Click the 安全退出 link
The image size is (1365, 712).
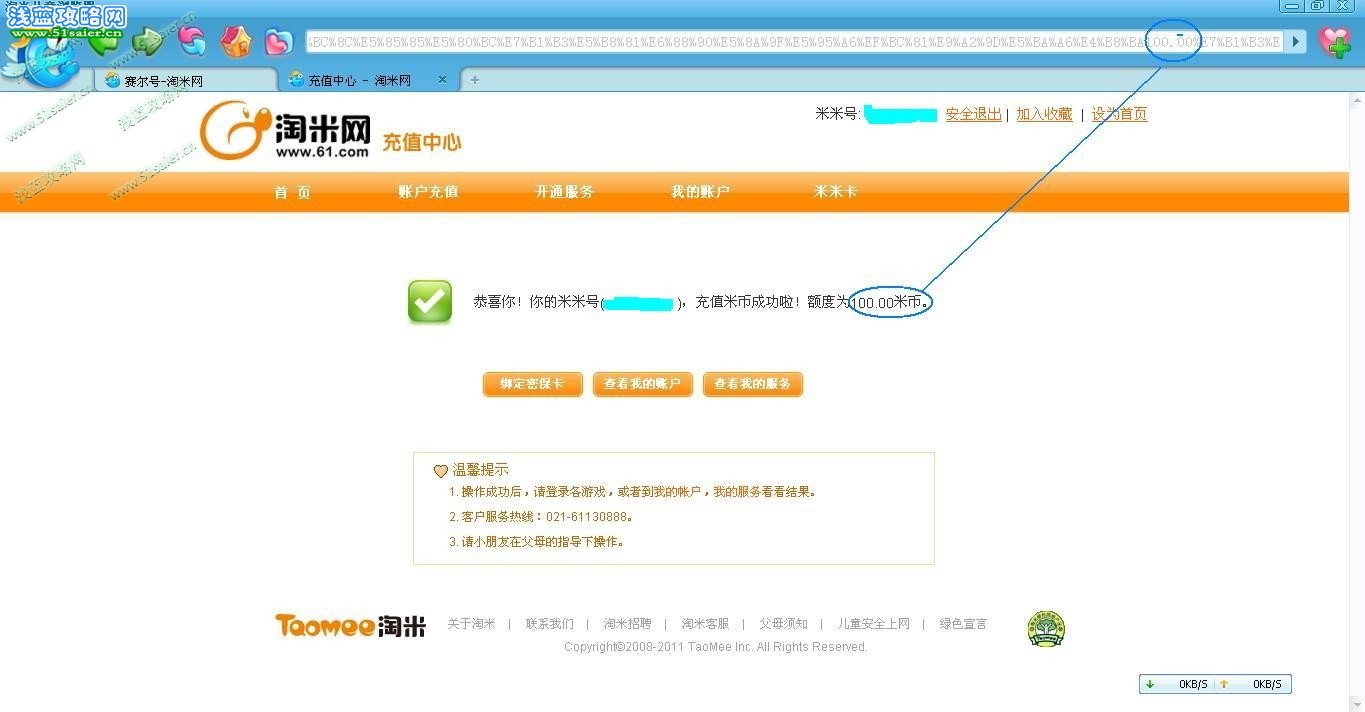click(x=973, y=114)
